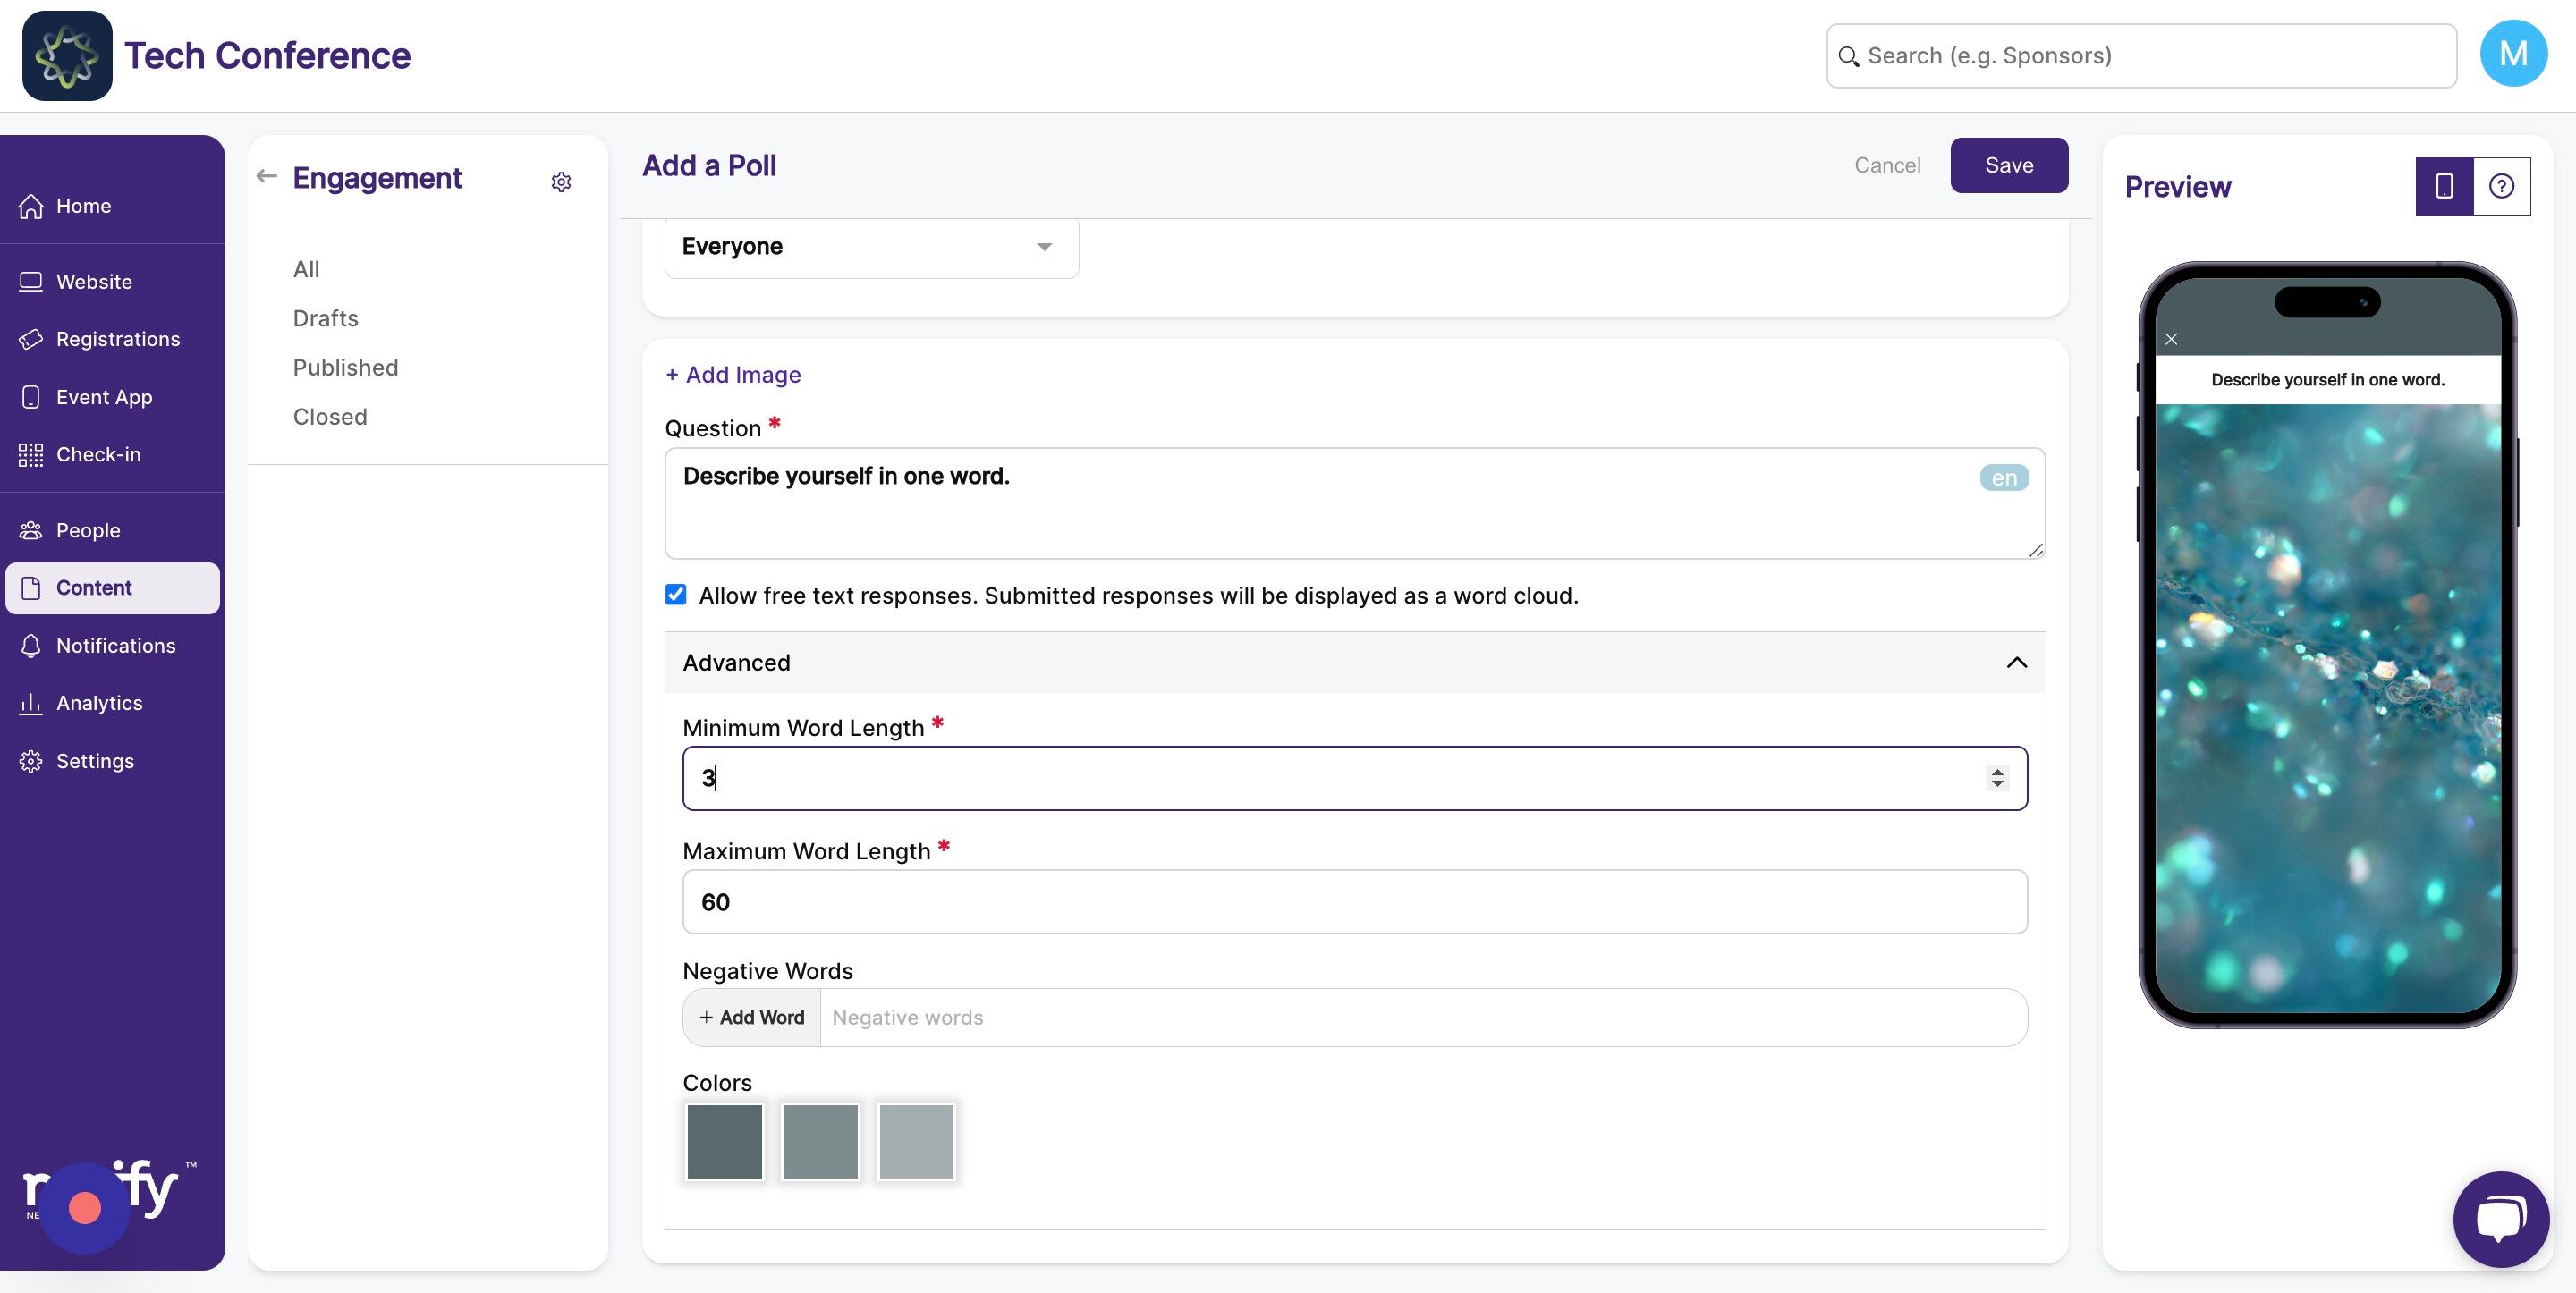Click the + Add Image link
The height and width of the screenshot is (1293, 2576).
(x=733, y=374)
